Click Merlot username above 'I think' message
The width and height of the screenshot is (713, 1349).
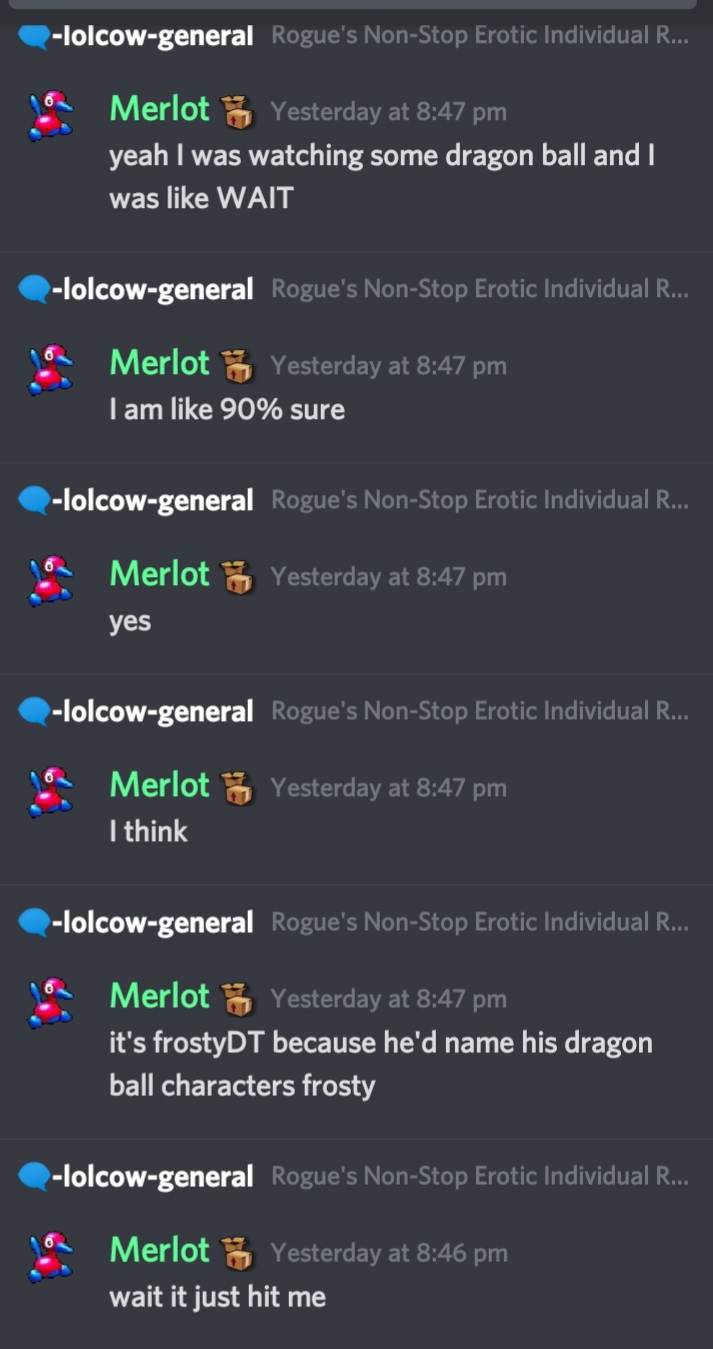point(160,785)
